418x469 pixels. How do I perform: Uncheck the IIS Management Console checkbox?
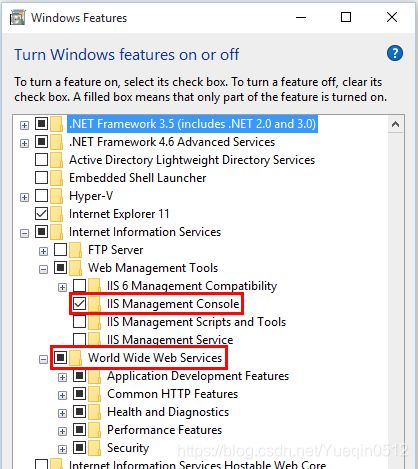(x=80, y=304)
